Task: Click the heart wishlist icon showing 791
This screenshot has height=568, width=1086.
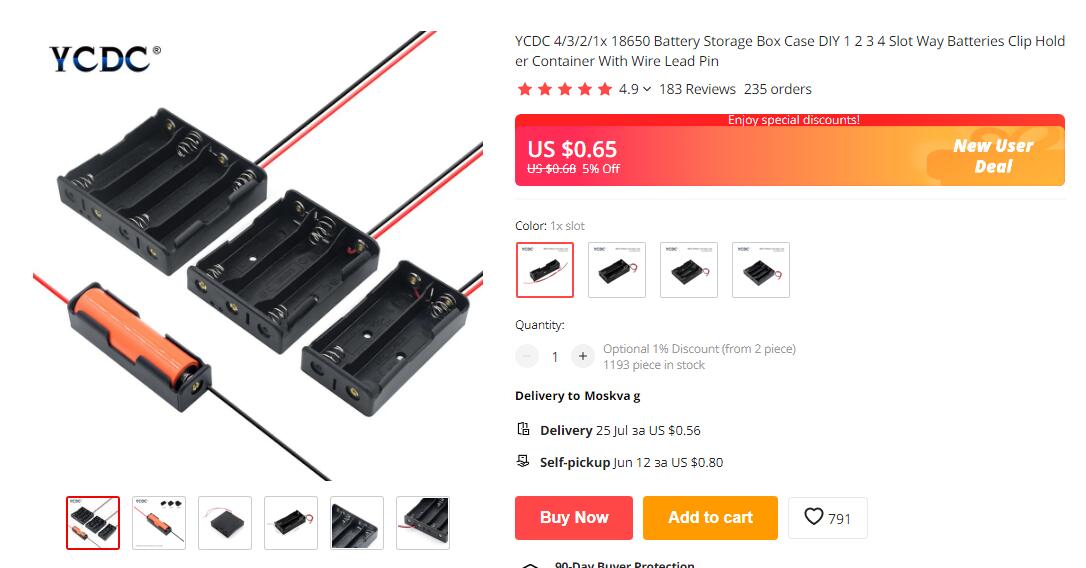Action: 814,517
